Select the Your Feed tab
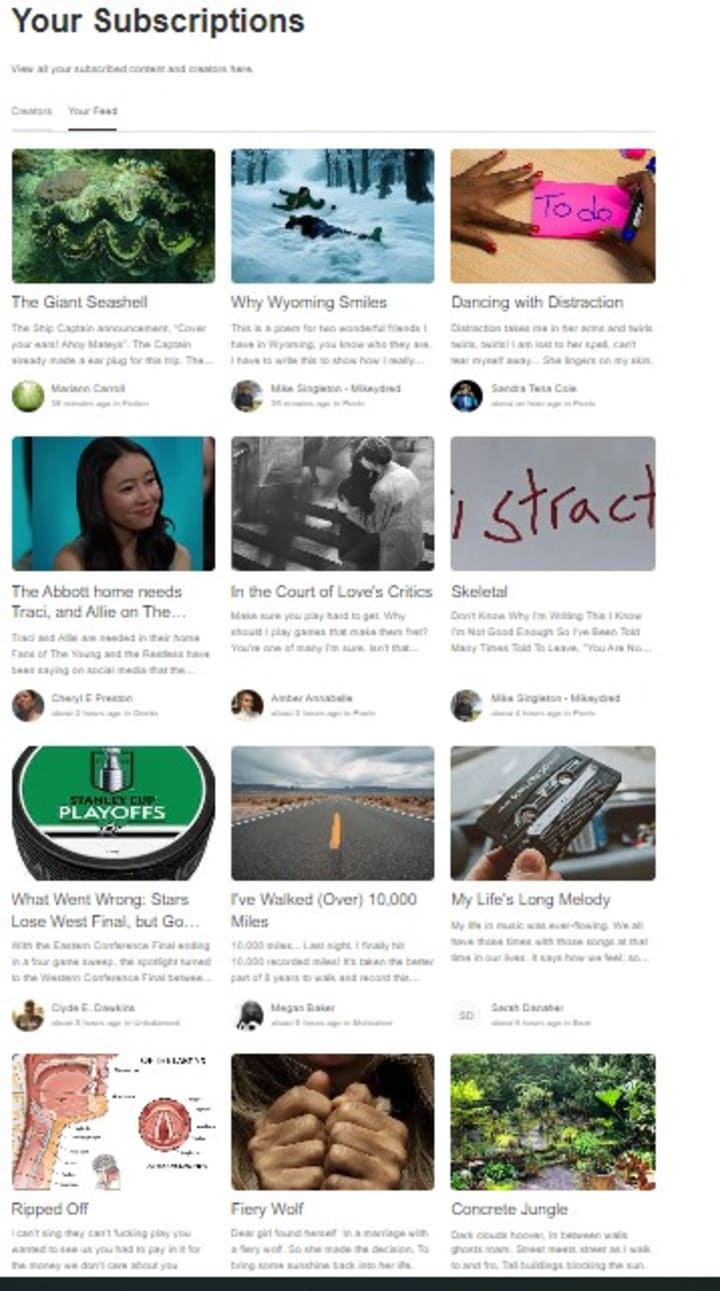720x1291 pixels. 92,111
